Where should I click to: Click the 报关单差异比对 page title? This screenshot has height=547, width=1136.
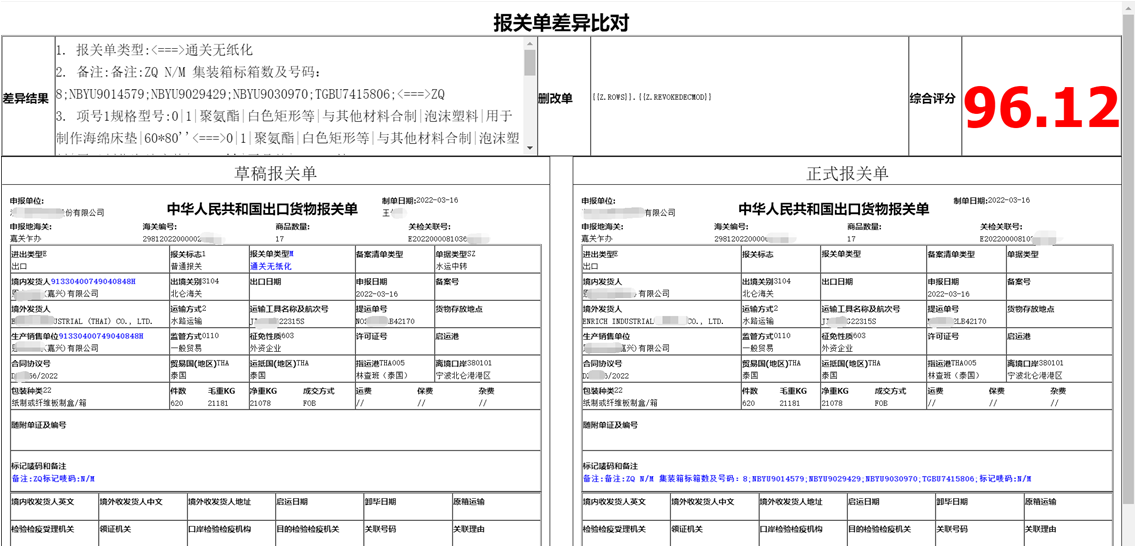561,22
